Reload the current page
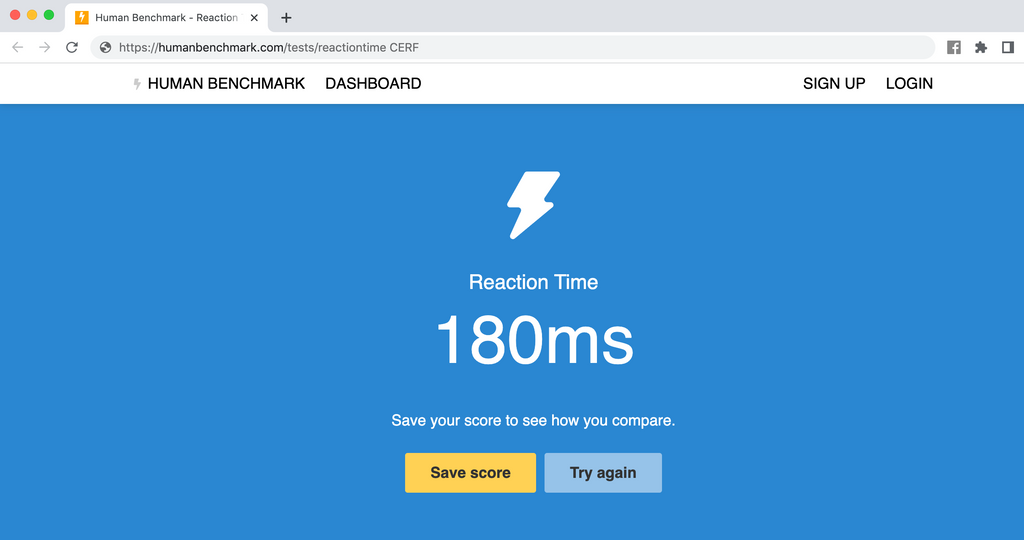The height and width of the screenshot is (540, 1024). (72, 47)
